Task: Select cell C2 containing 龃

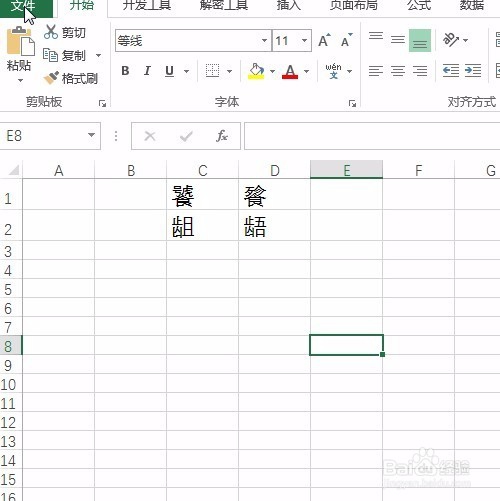Action: click(x=203, y=226)
